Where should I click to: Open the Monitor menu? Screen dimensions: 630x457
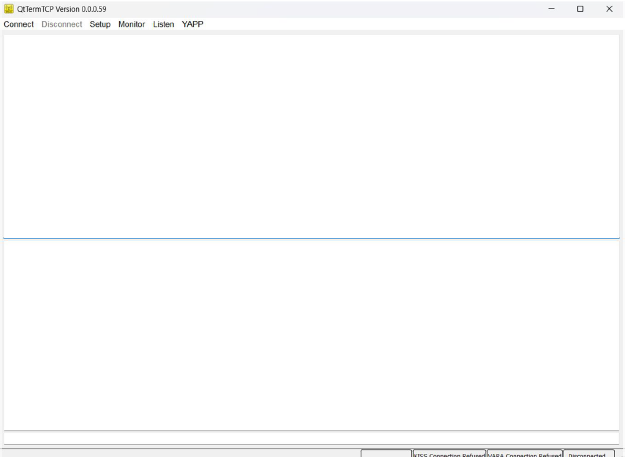pyautogui.click(x=131, y=24)
